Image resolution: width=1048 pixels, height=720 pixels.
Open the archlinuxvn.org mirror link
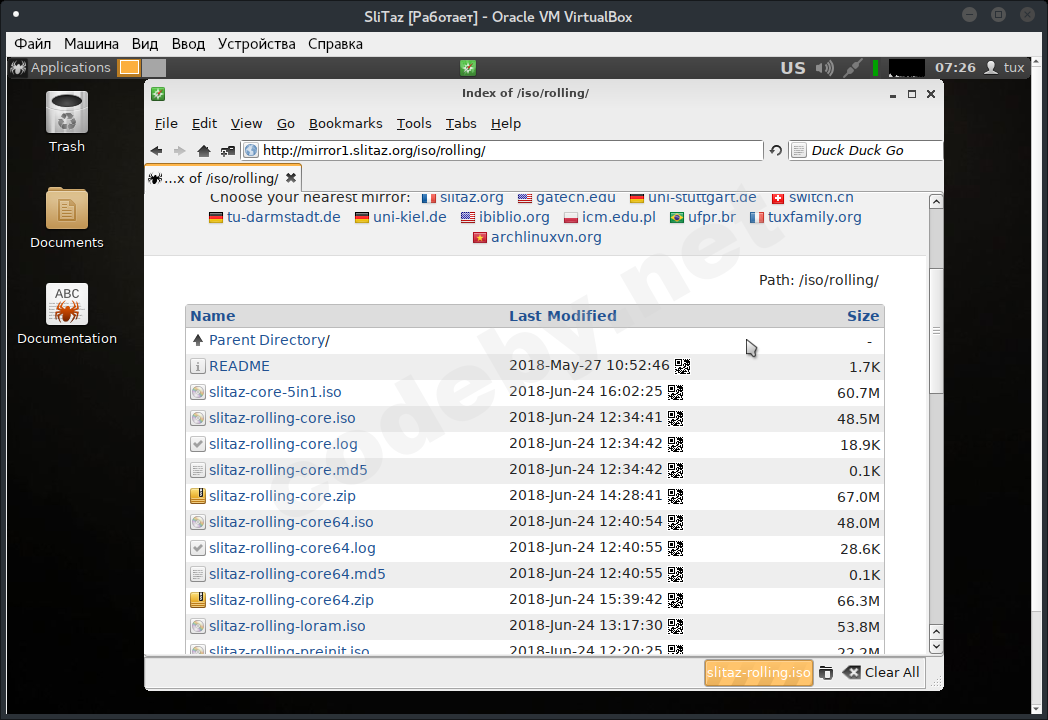[546, 237]
